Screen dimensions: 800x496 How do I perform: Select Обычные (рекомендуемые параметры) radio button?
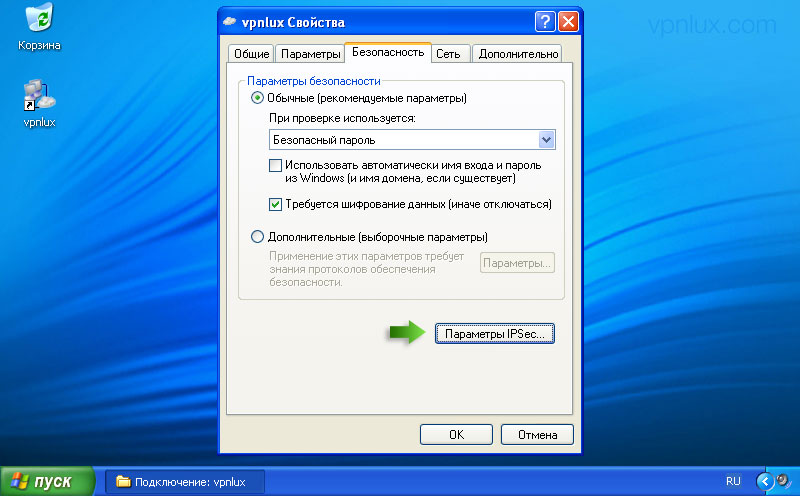257,98
